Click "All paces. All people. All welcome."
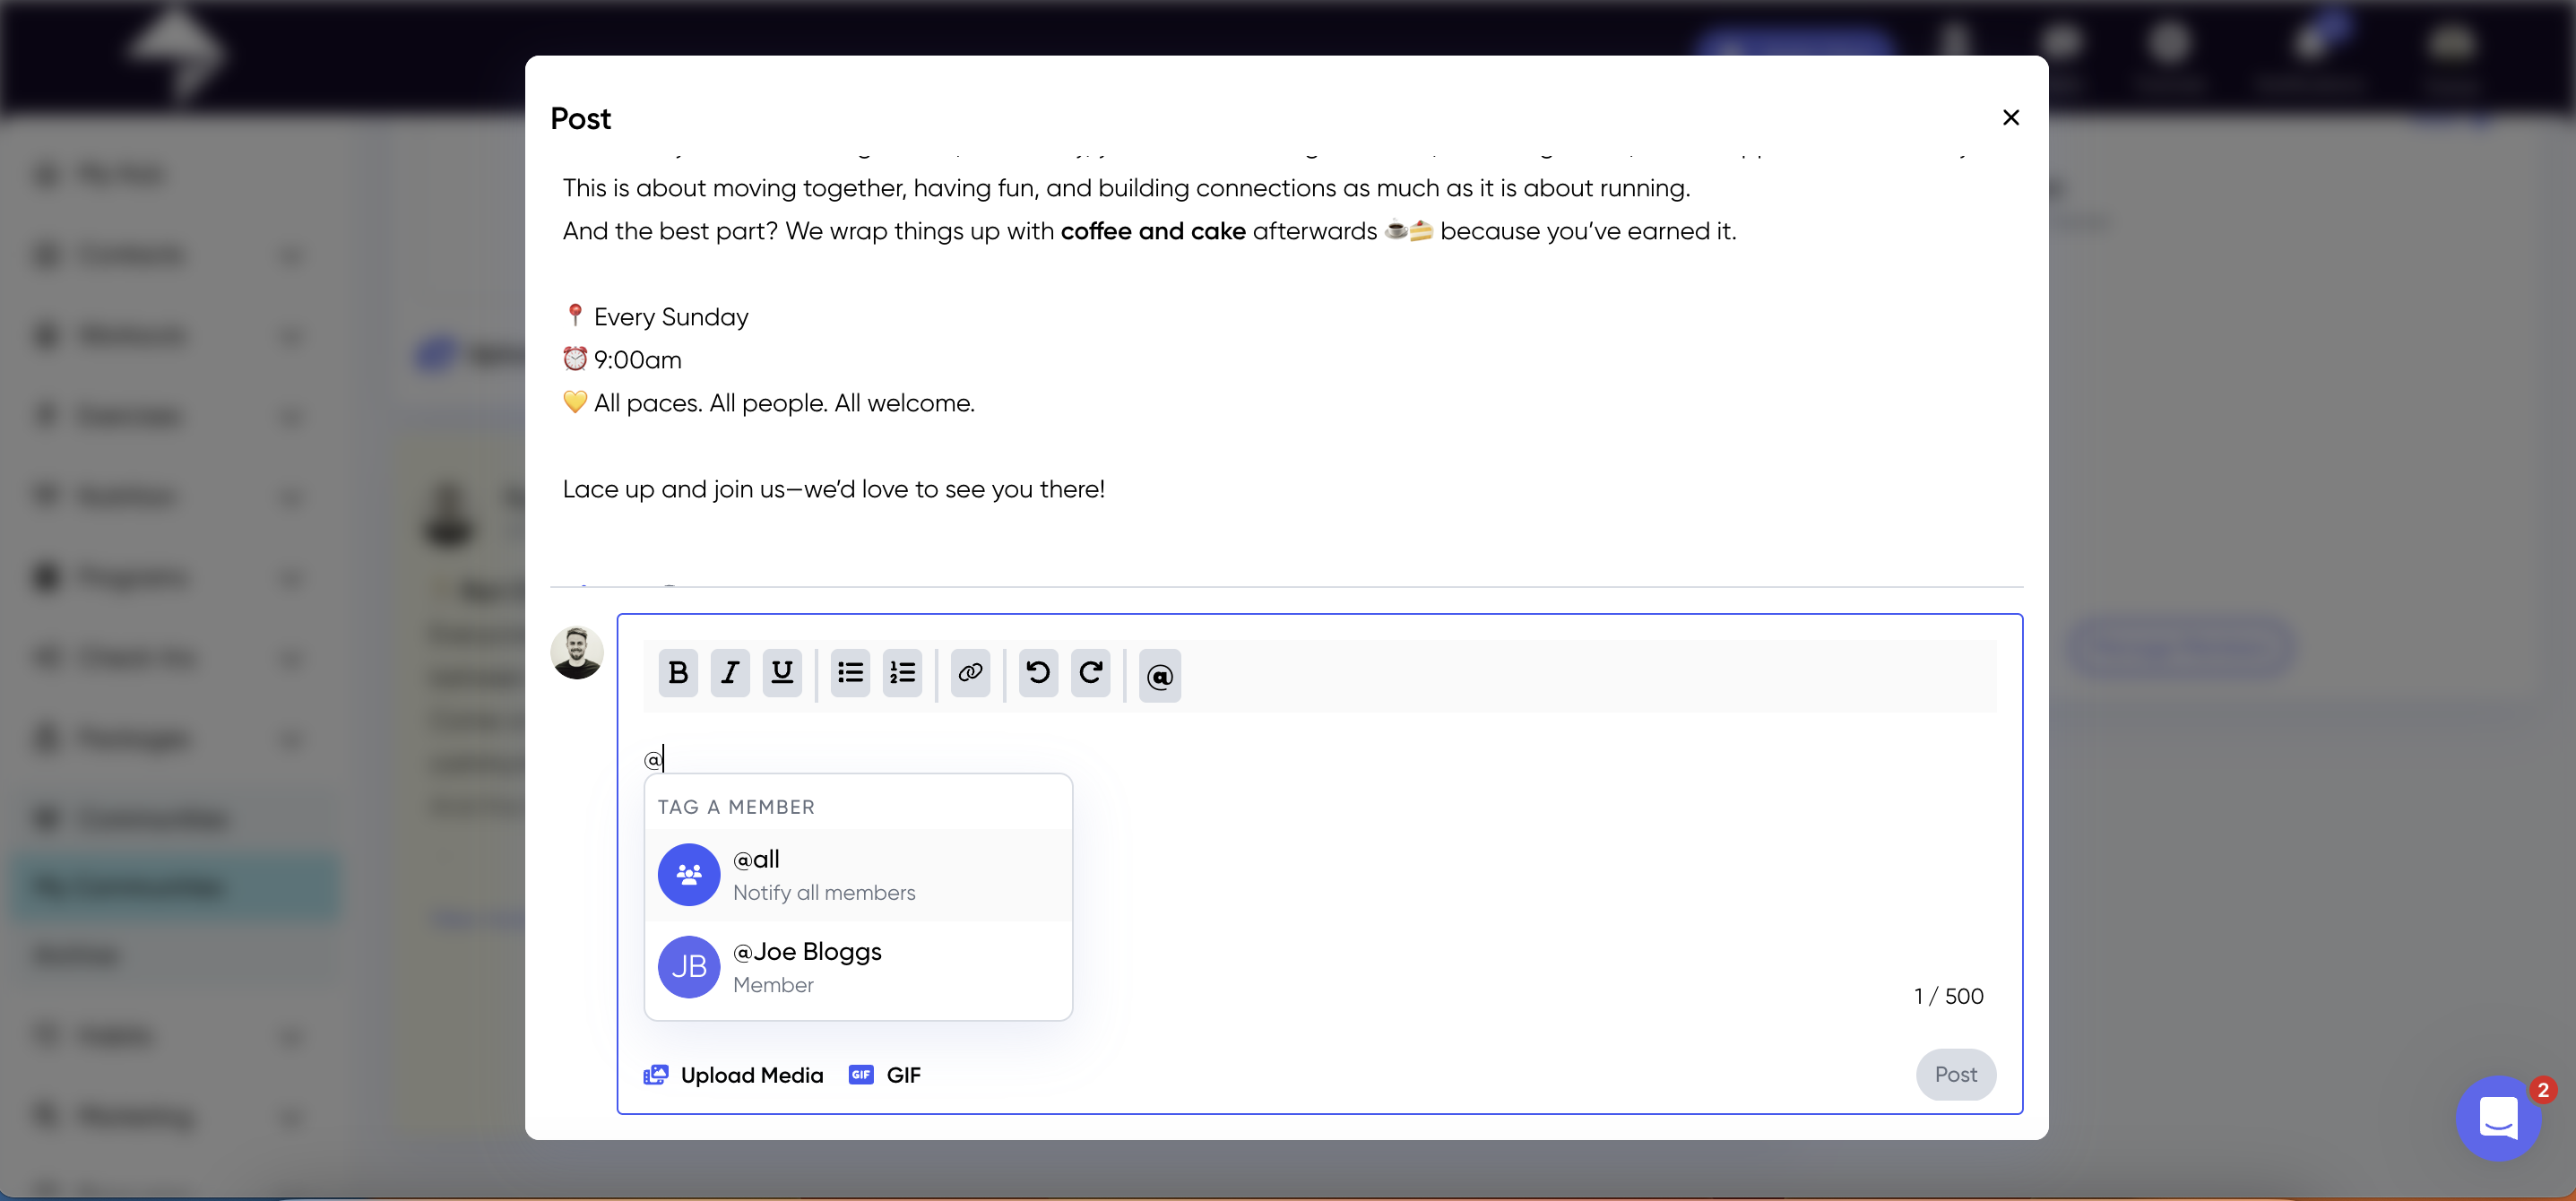Viewport: 2576px width, 1201px height. click(784, 403)
